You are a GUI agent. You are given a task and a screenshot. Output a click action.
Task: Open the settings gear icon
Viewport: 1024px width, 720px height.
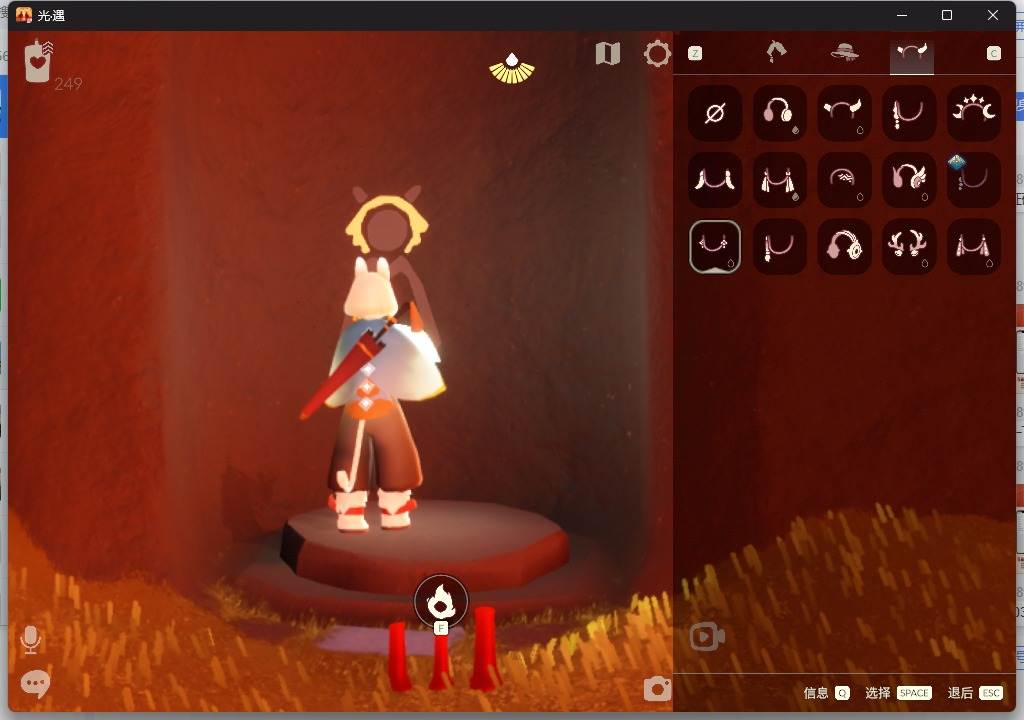(x=657, y=54)
